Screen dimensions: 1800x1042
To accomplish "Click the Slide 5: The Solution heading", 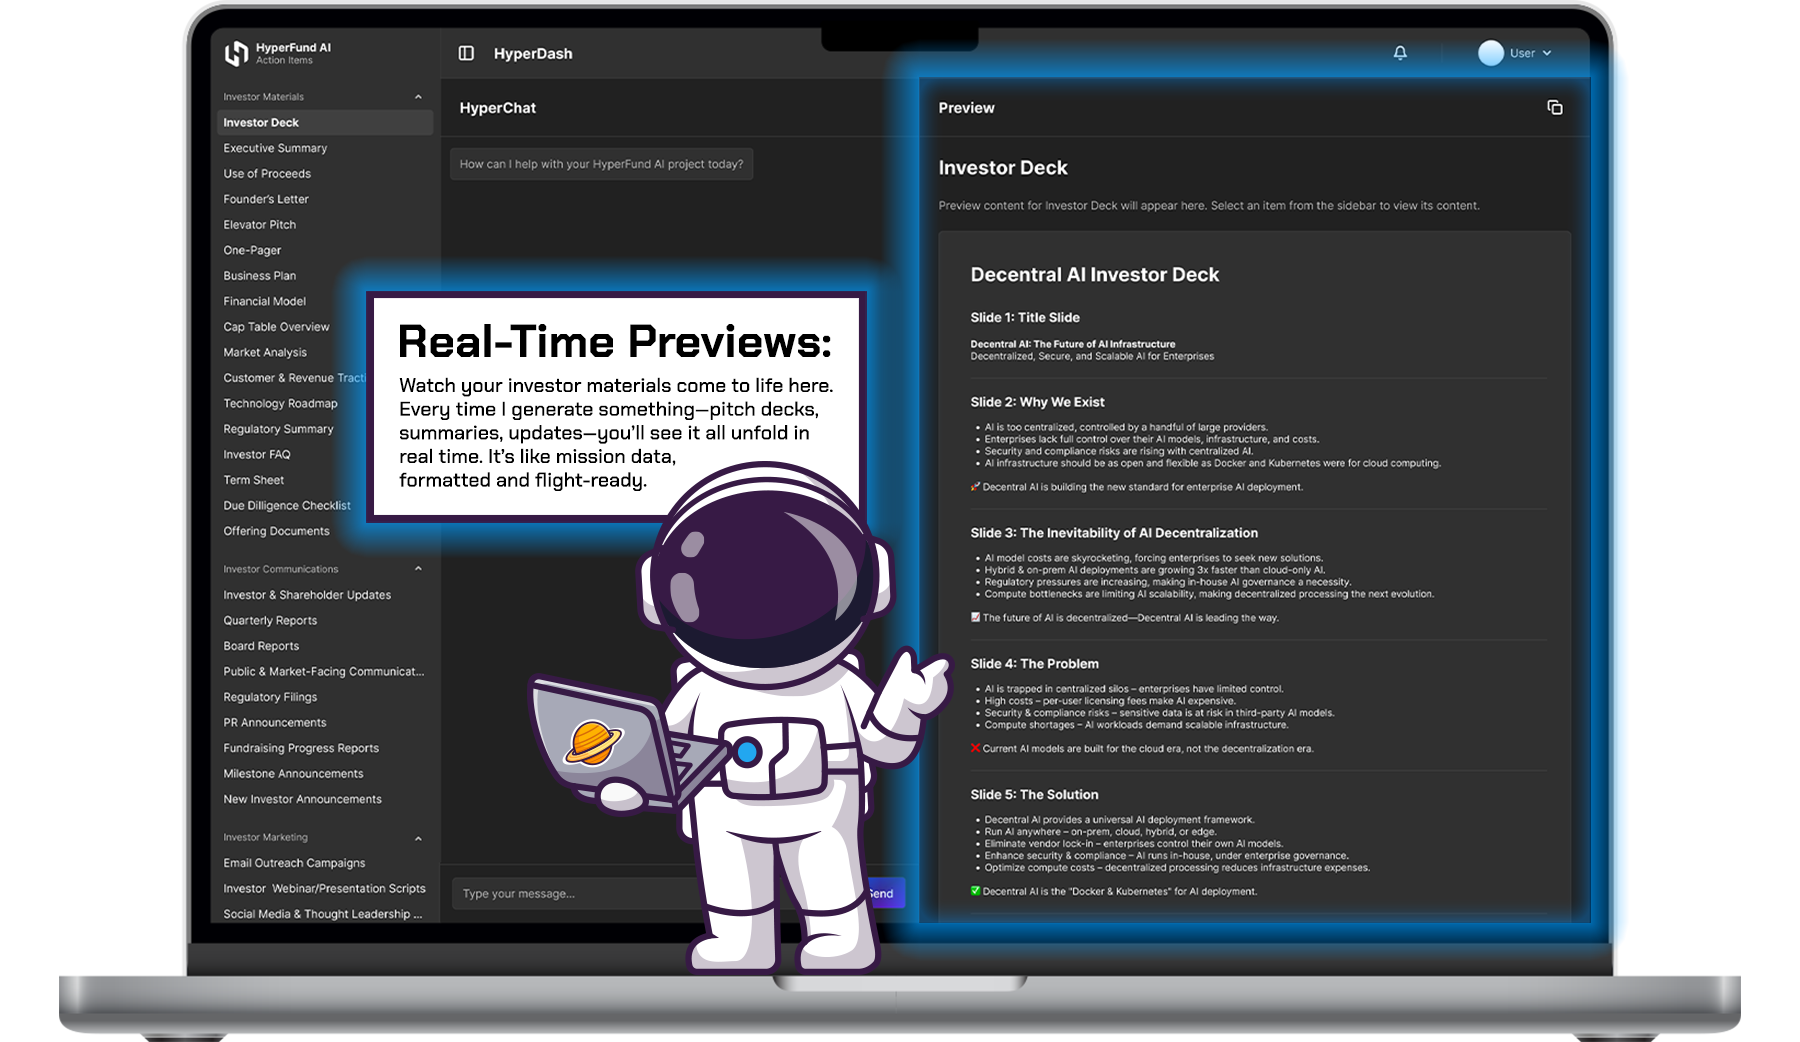I will [x=1034, y=795].
